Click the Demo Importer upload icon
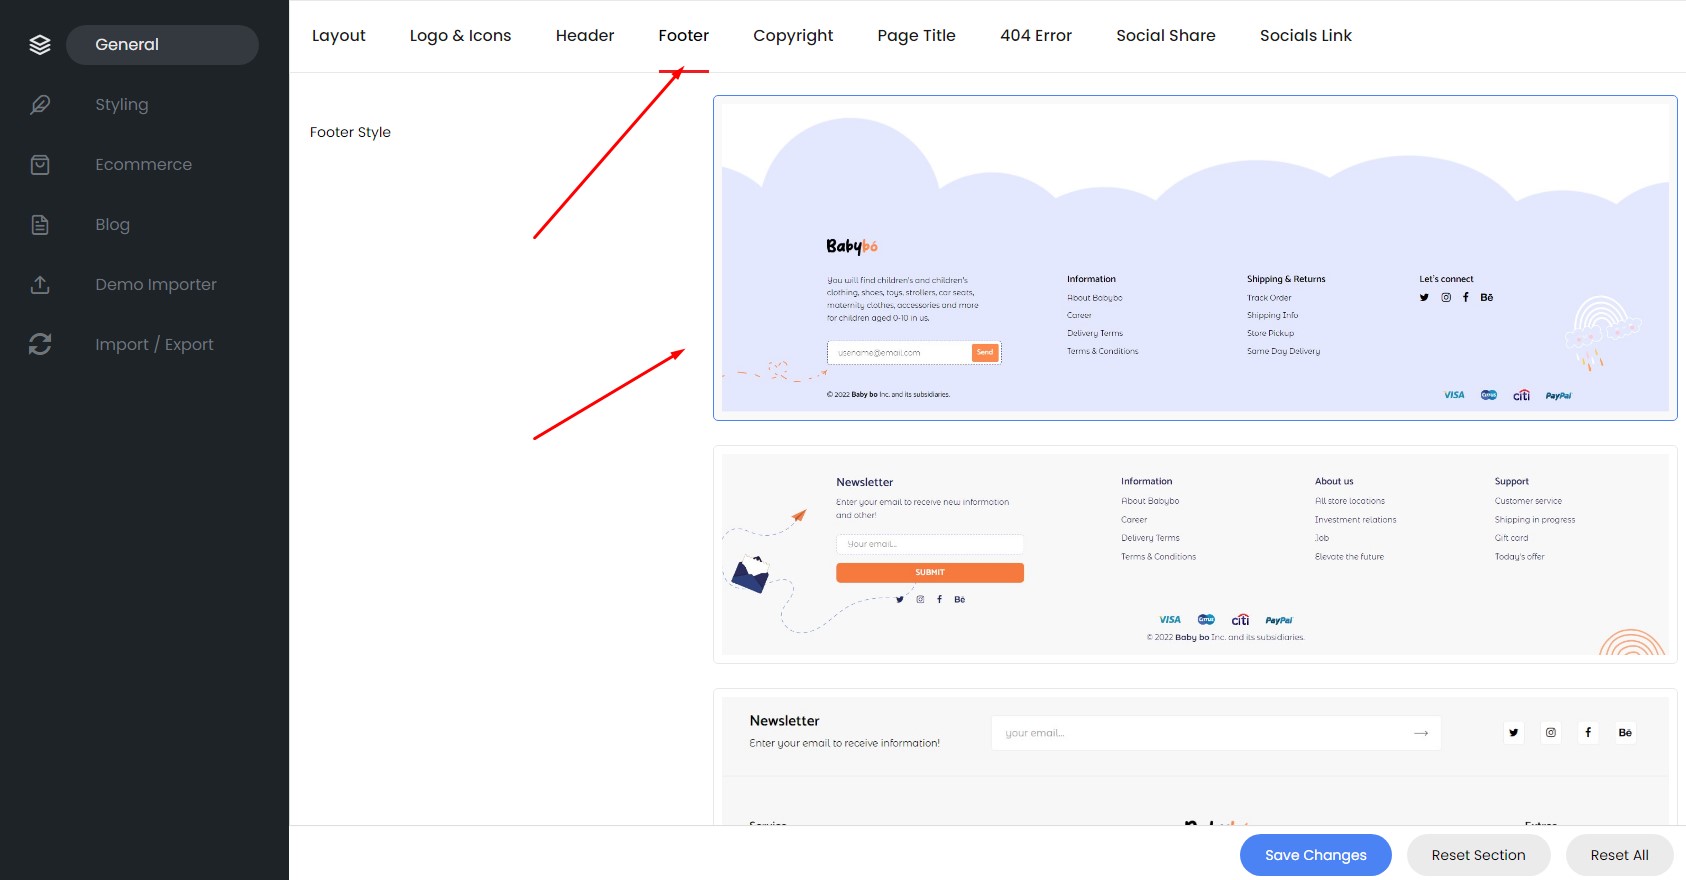 coord(40,285)
